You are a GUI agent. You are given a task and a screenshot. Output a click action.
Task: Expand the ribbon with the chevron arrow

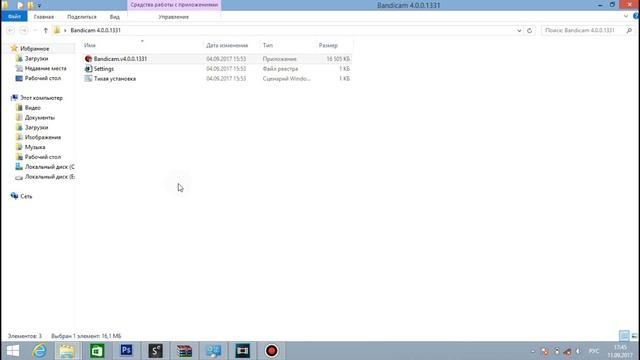tap(626, 16)
